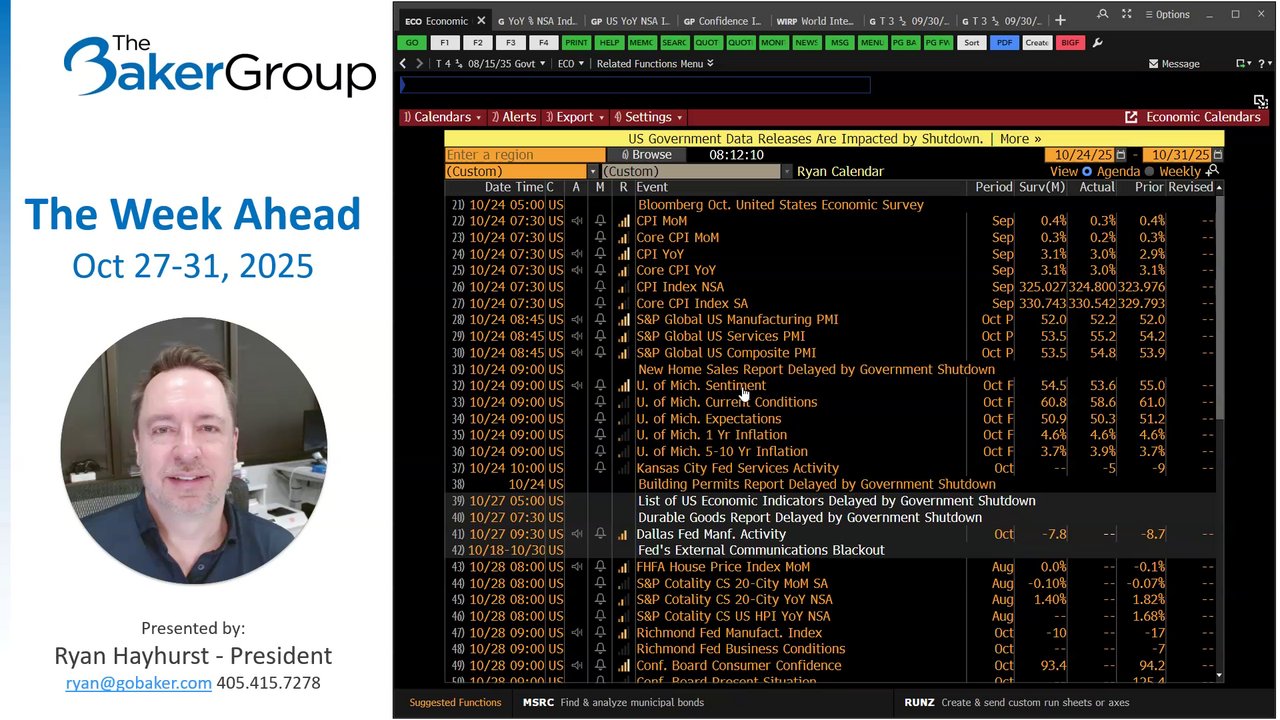Click the panel pop-out icon below Message
The height and width of the screenshot is (720, 1280).
[1260, 101]
